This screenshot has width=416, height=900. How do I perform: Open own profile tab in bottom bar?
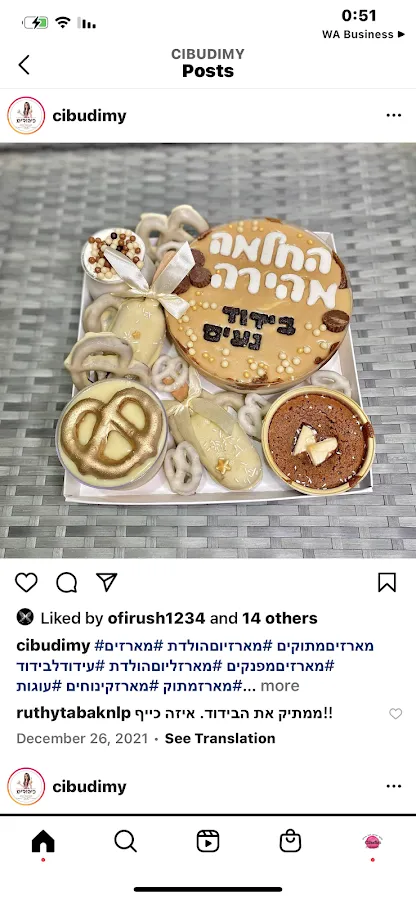(x=372, y=841)
